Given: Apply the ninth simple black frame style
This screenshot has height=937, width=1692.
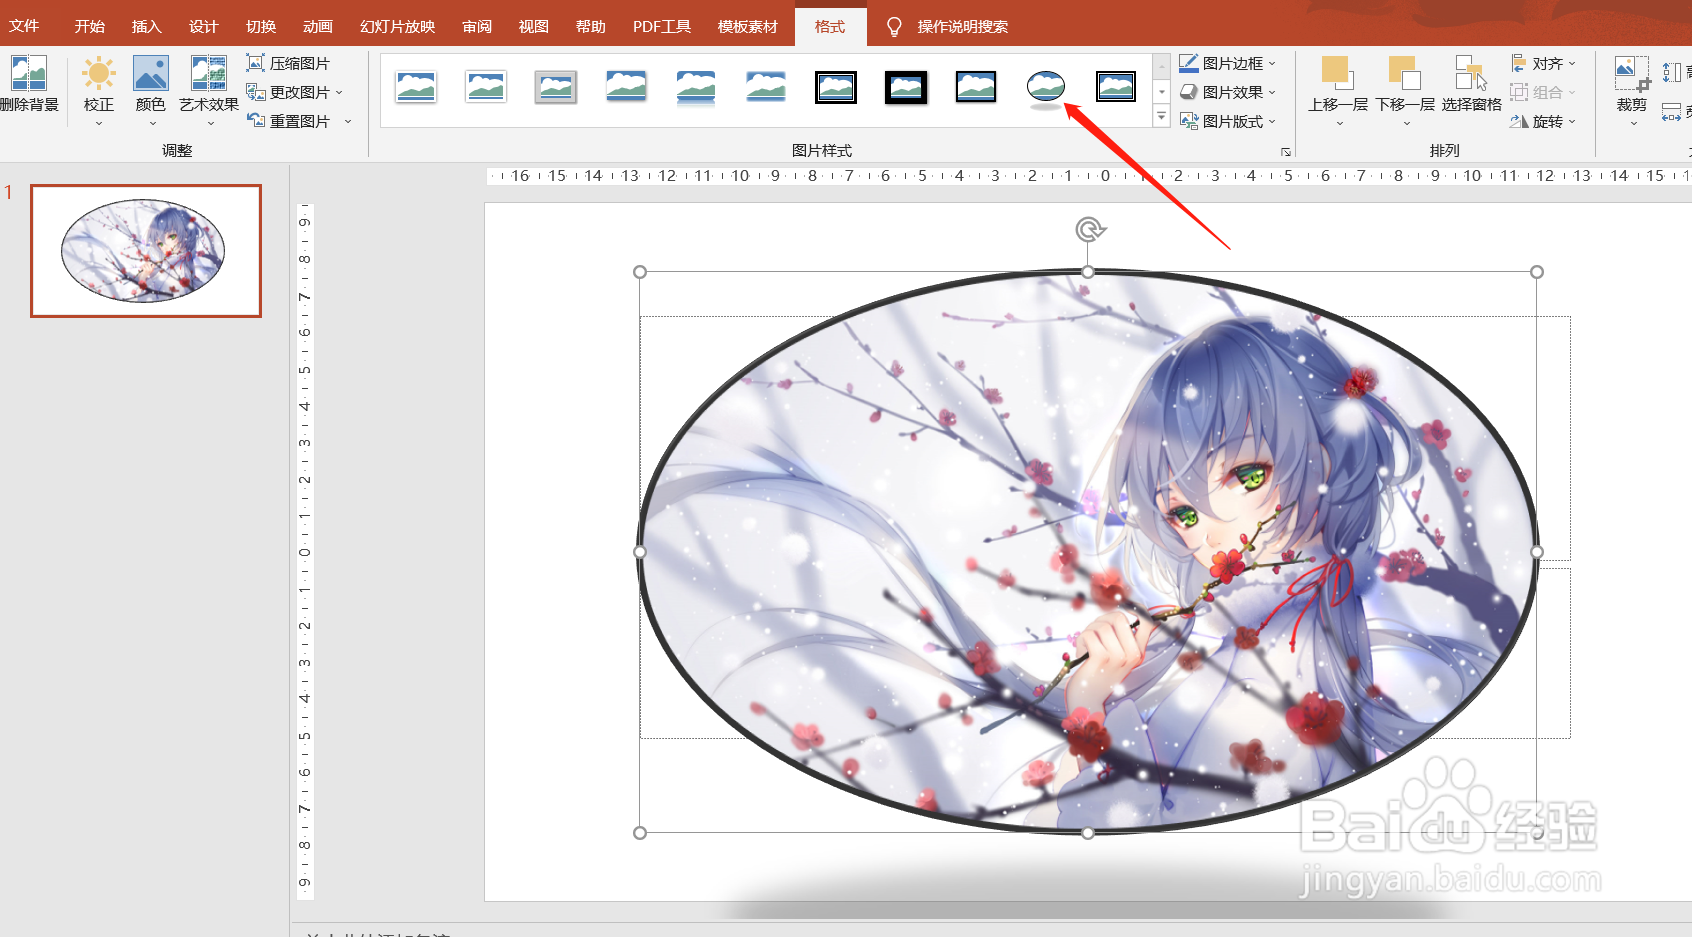Looking at the screenshot, I should click(x=976, y=88).
